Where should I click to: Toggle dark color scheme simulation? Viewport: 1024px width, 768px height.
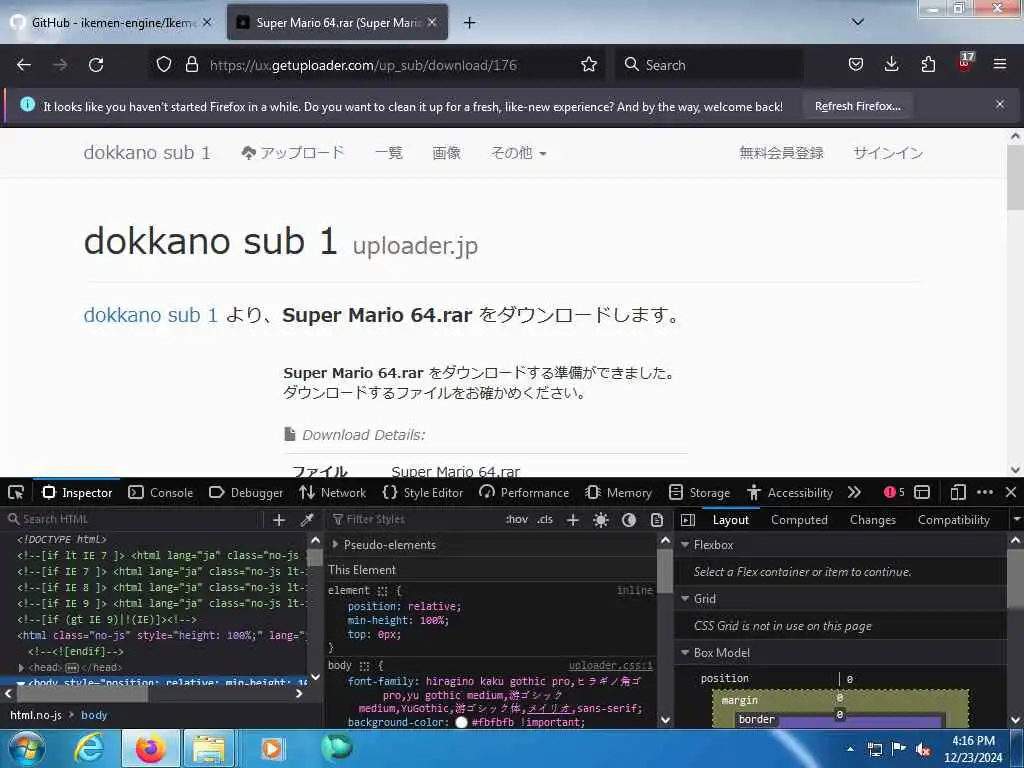(629, 520)
